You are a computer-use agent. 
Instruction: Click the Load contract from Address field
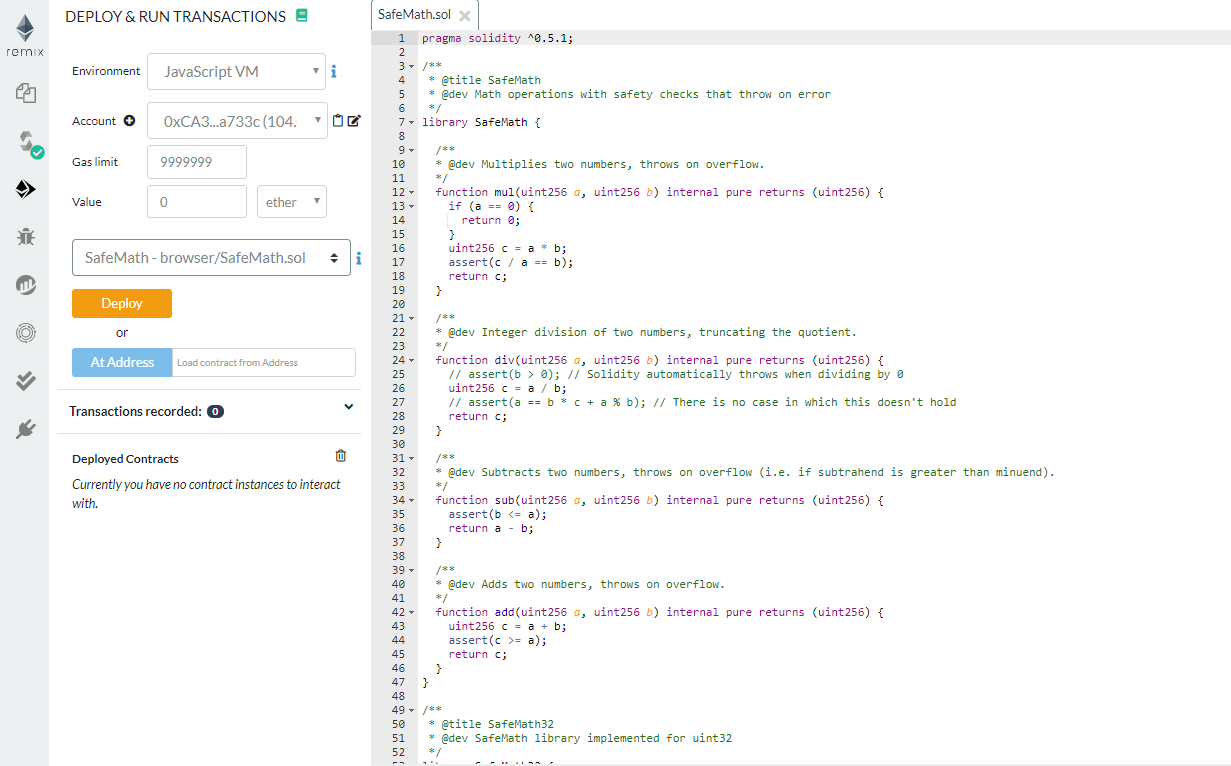pyautogui.click(x=264, y=362)
